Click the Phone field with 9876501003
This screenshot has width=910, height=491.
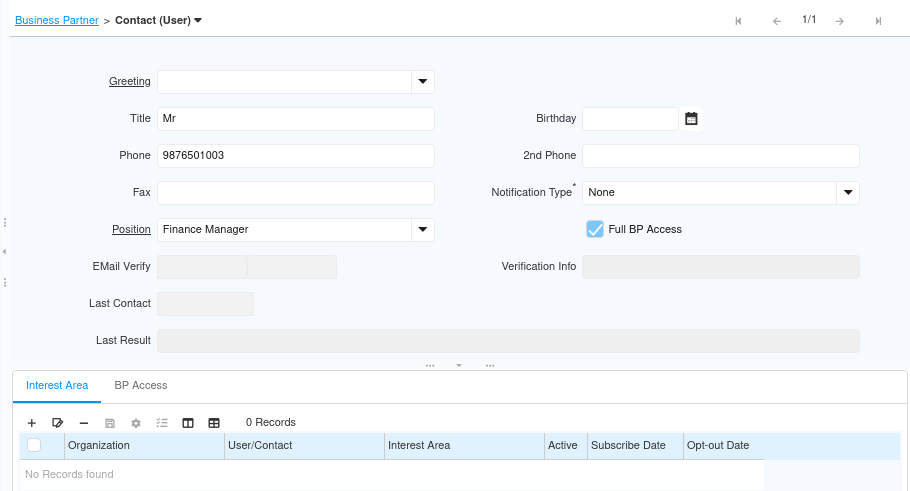[x=295, y=156]
